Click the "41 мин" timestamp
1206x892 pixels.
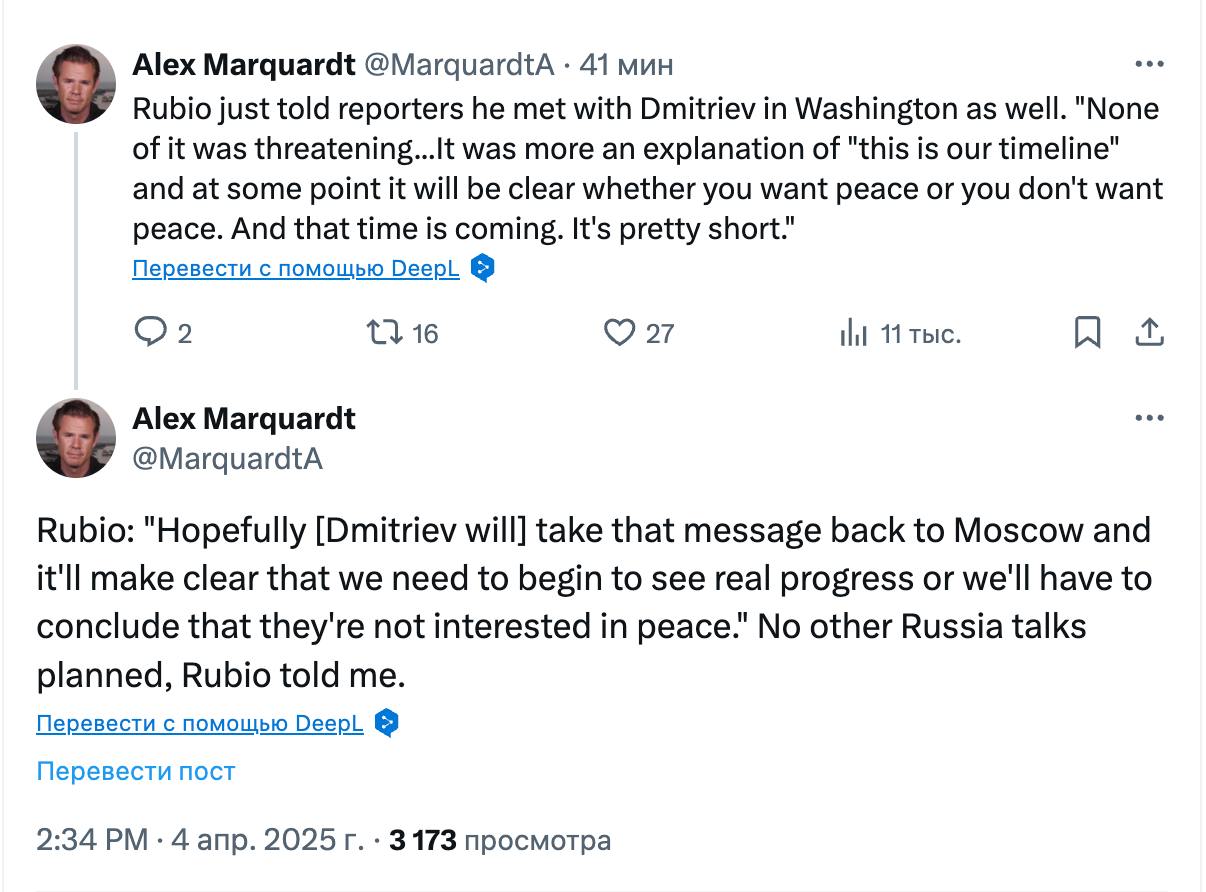click(626, 65)
